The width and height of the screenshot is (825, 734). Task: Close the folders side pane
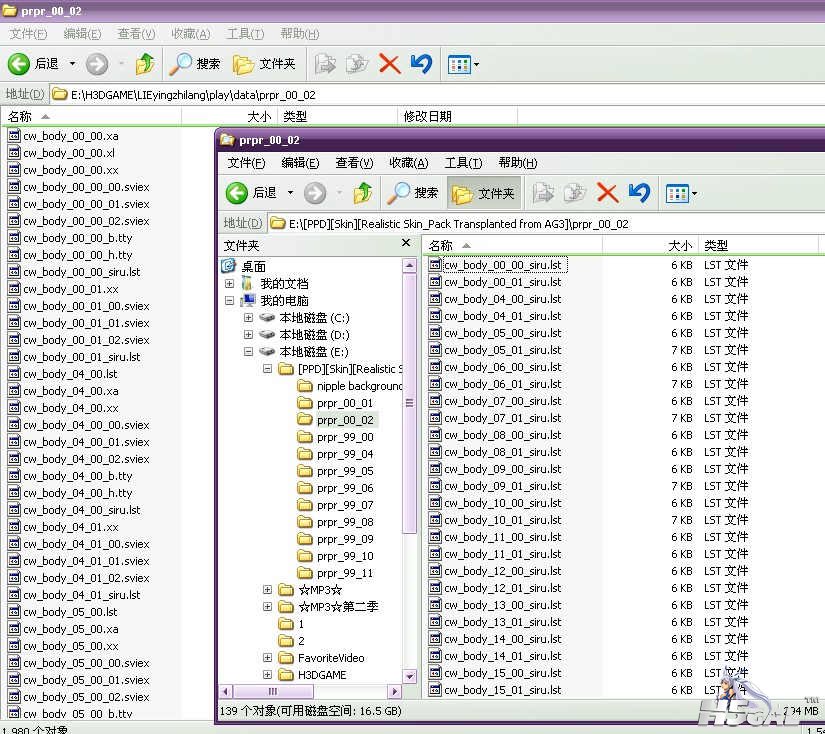point(406,243)
